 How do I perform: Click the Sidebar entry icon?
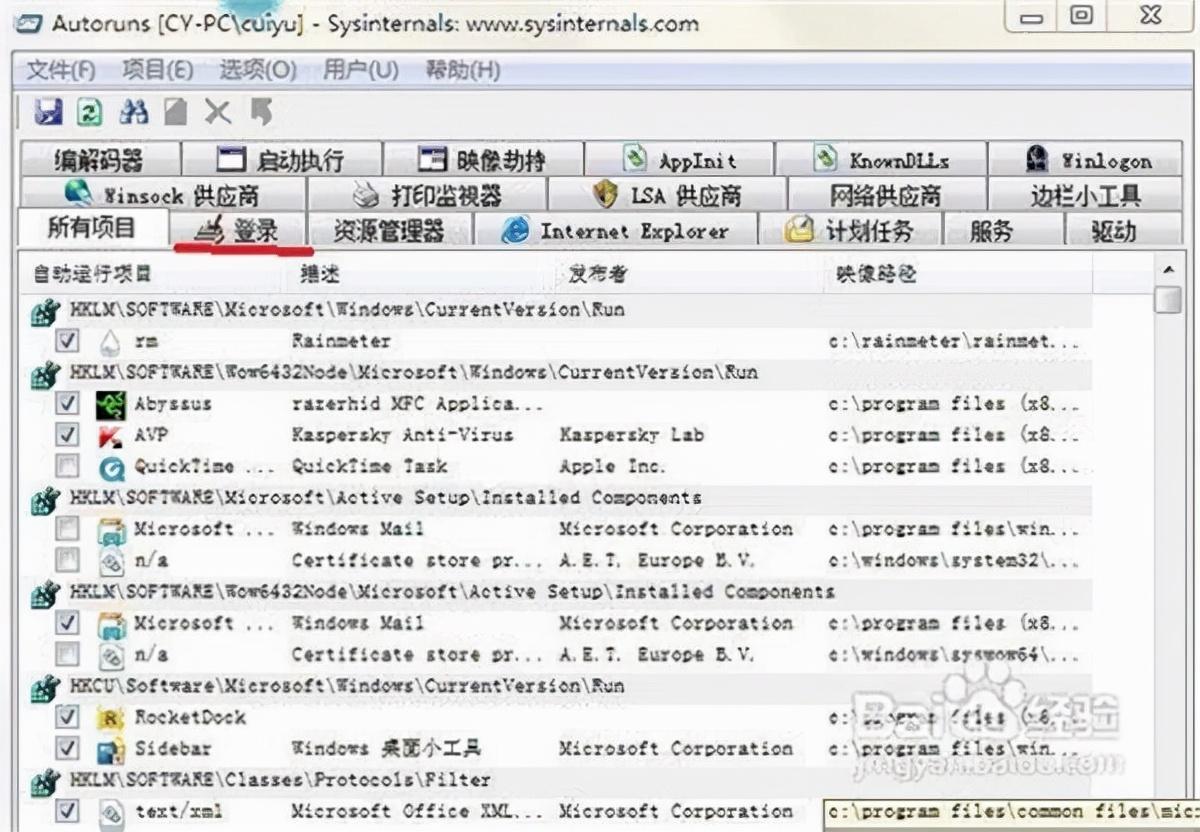(110, 749)
